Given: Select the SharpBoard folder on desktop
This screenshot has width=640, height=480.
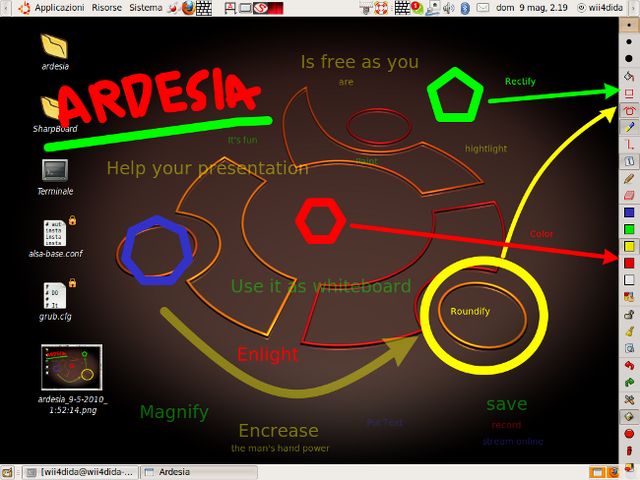Looking at the screenshot, I should (x=55, y=114).
